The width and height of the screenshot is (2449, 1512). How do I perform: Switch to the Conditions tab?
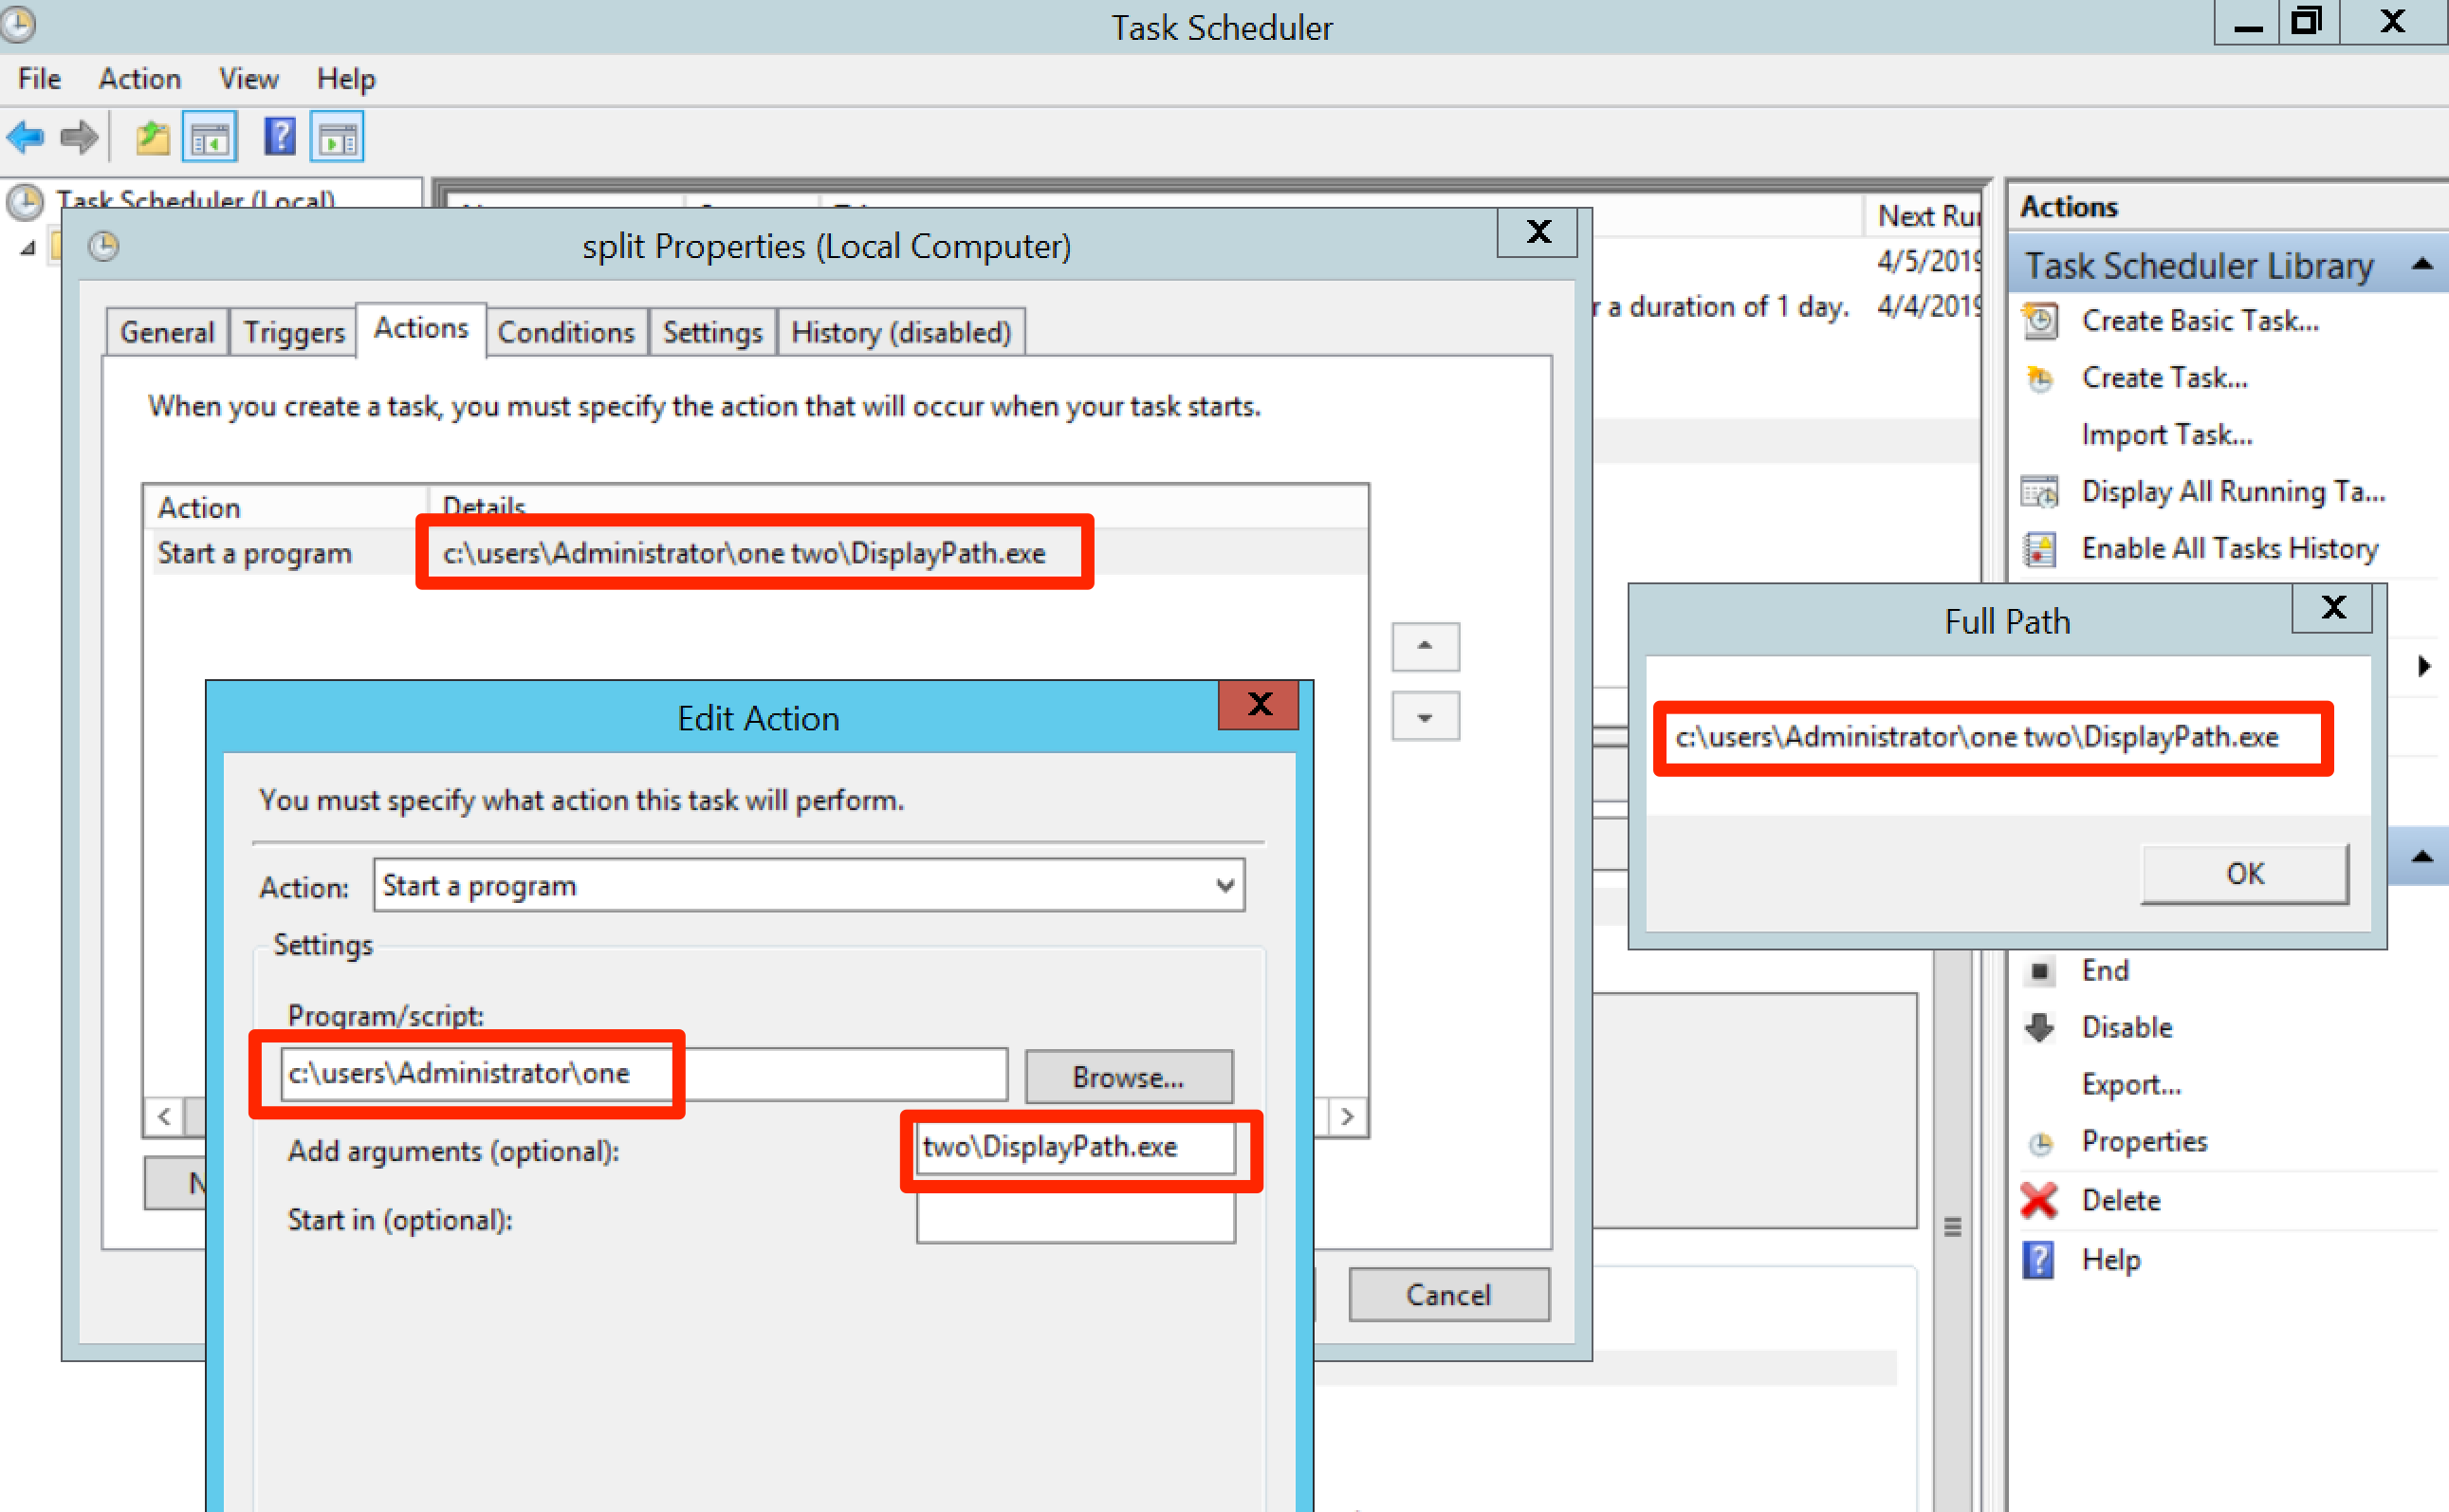click(x=566, y=331)
